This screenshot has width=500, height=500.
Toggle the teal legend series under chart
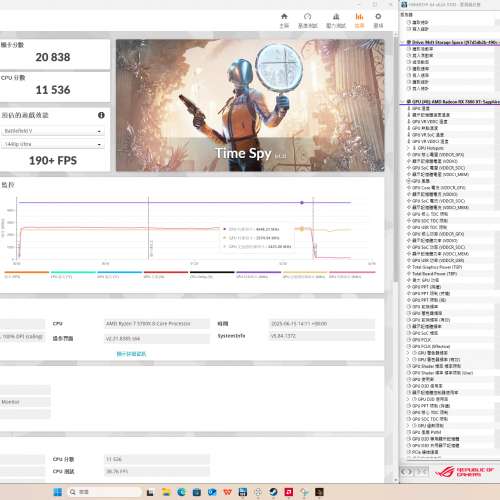click(x=73, y=275)
